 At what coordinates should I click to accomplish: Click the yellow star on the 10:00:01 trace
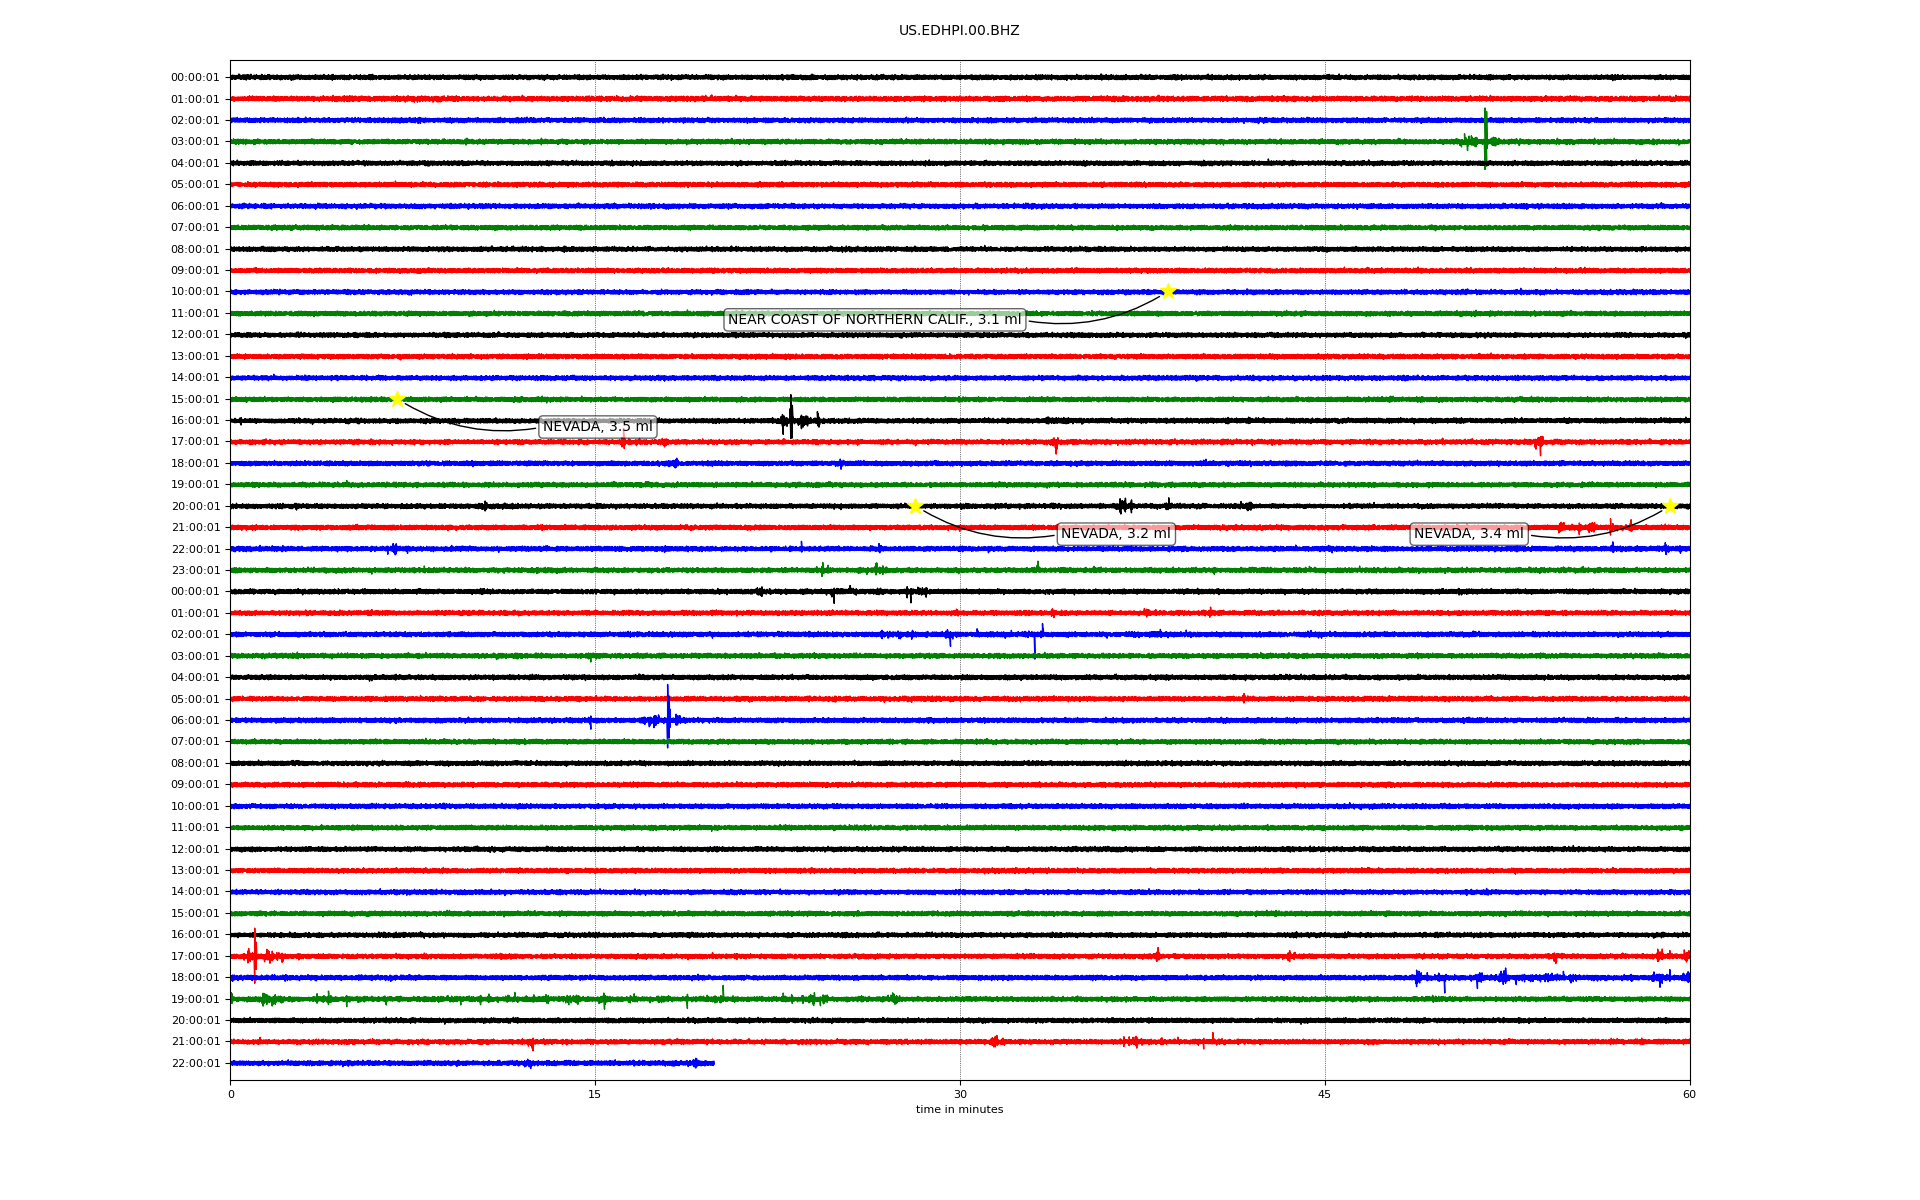pyautogui.click(x=1168, y=291)
